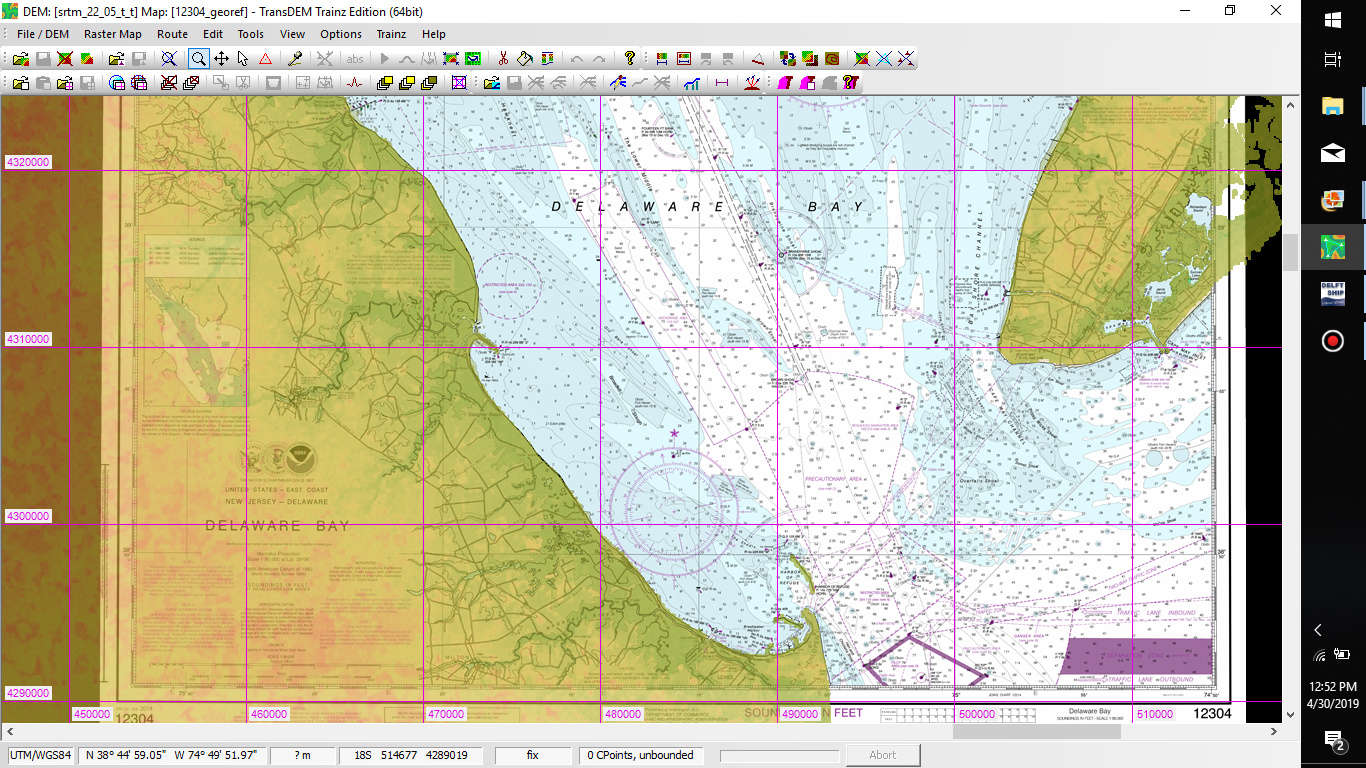1366x768 pixels.
Task: Click the 4320000 grid northing label
Action: pyautogui.click(x=28, y=162)
